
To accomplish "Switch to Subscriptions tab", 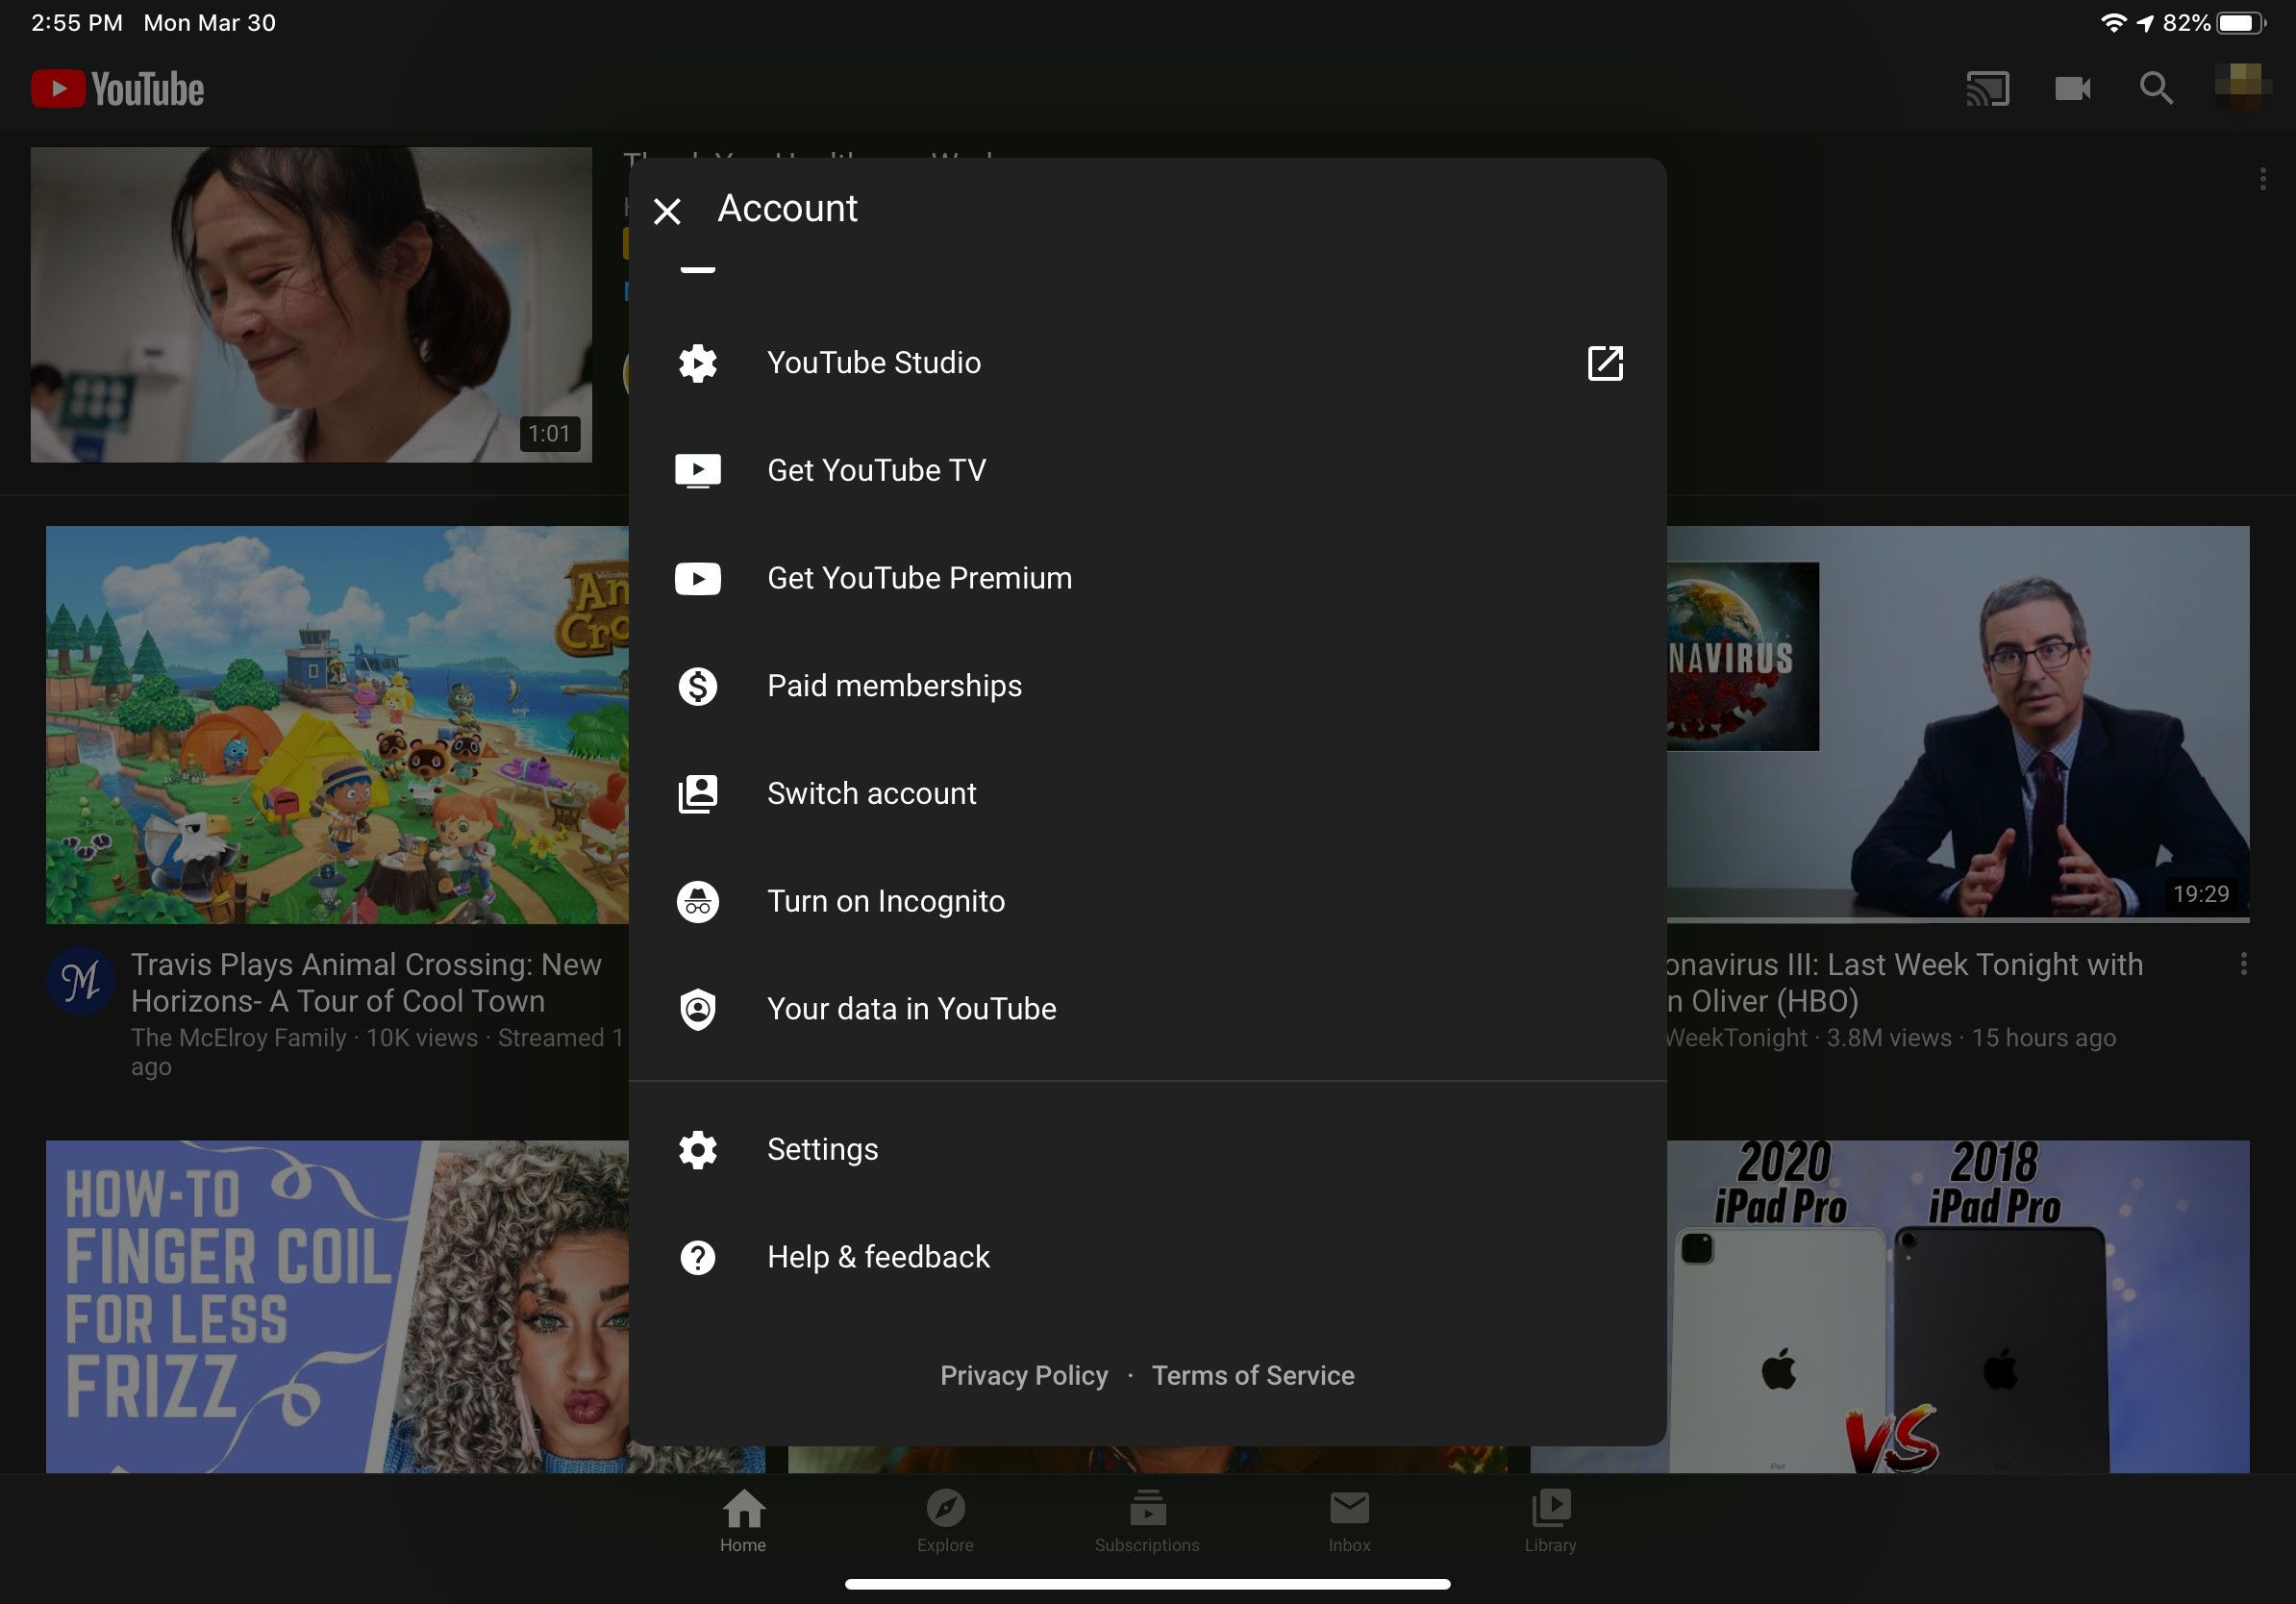I will pos(1147,1521).
